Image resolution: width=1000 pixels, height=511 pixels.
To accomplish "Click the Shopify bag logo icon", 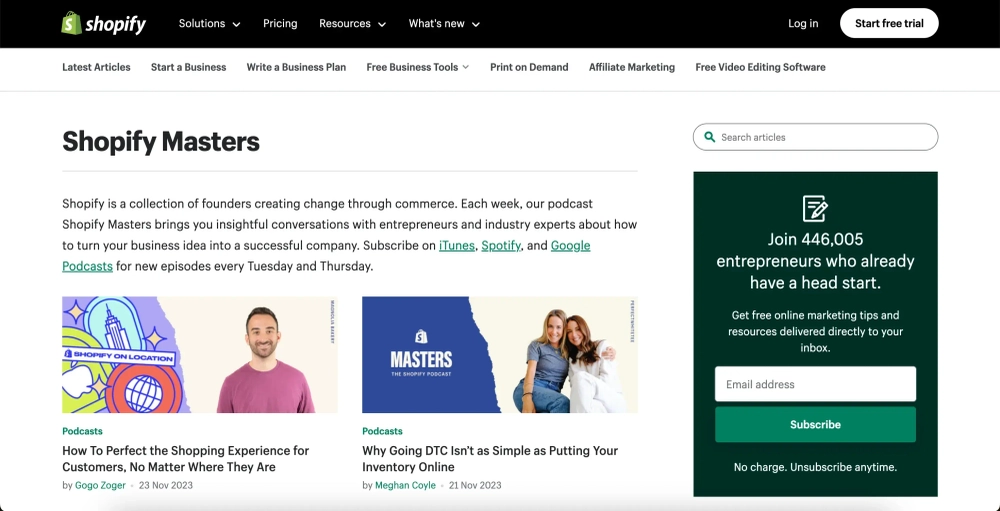I will coord(71,24).
